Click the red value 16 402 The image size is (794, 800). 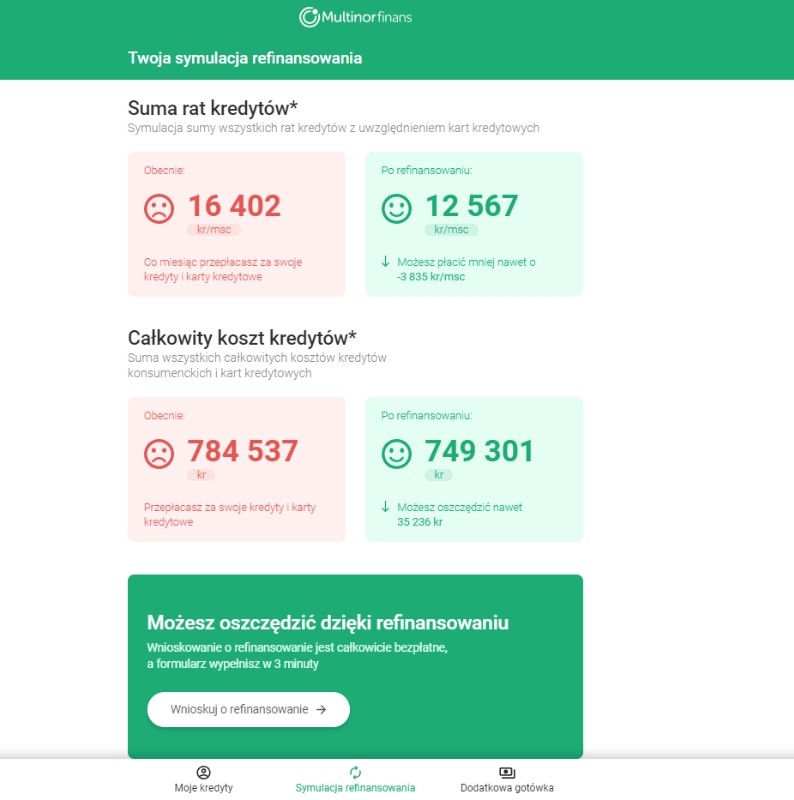235,206
